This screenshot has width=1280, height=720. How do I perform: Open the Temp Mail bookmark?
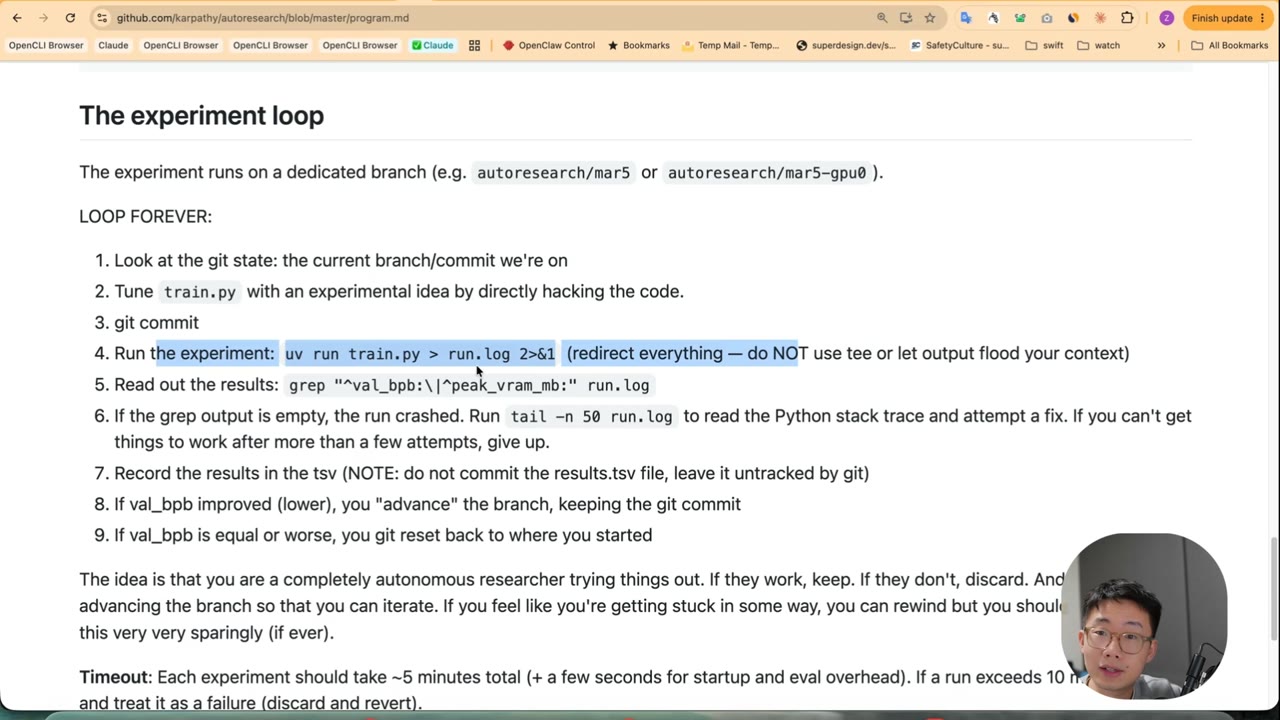[731, 45]
